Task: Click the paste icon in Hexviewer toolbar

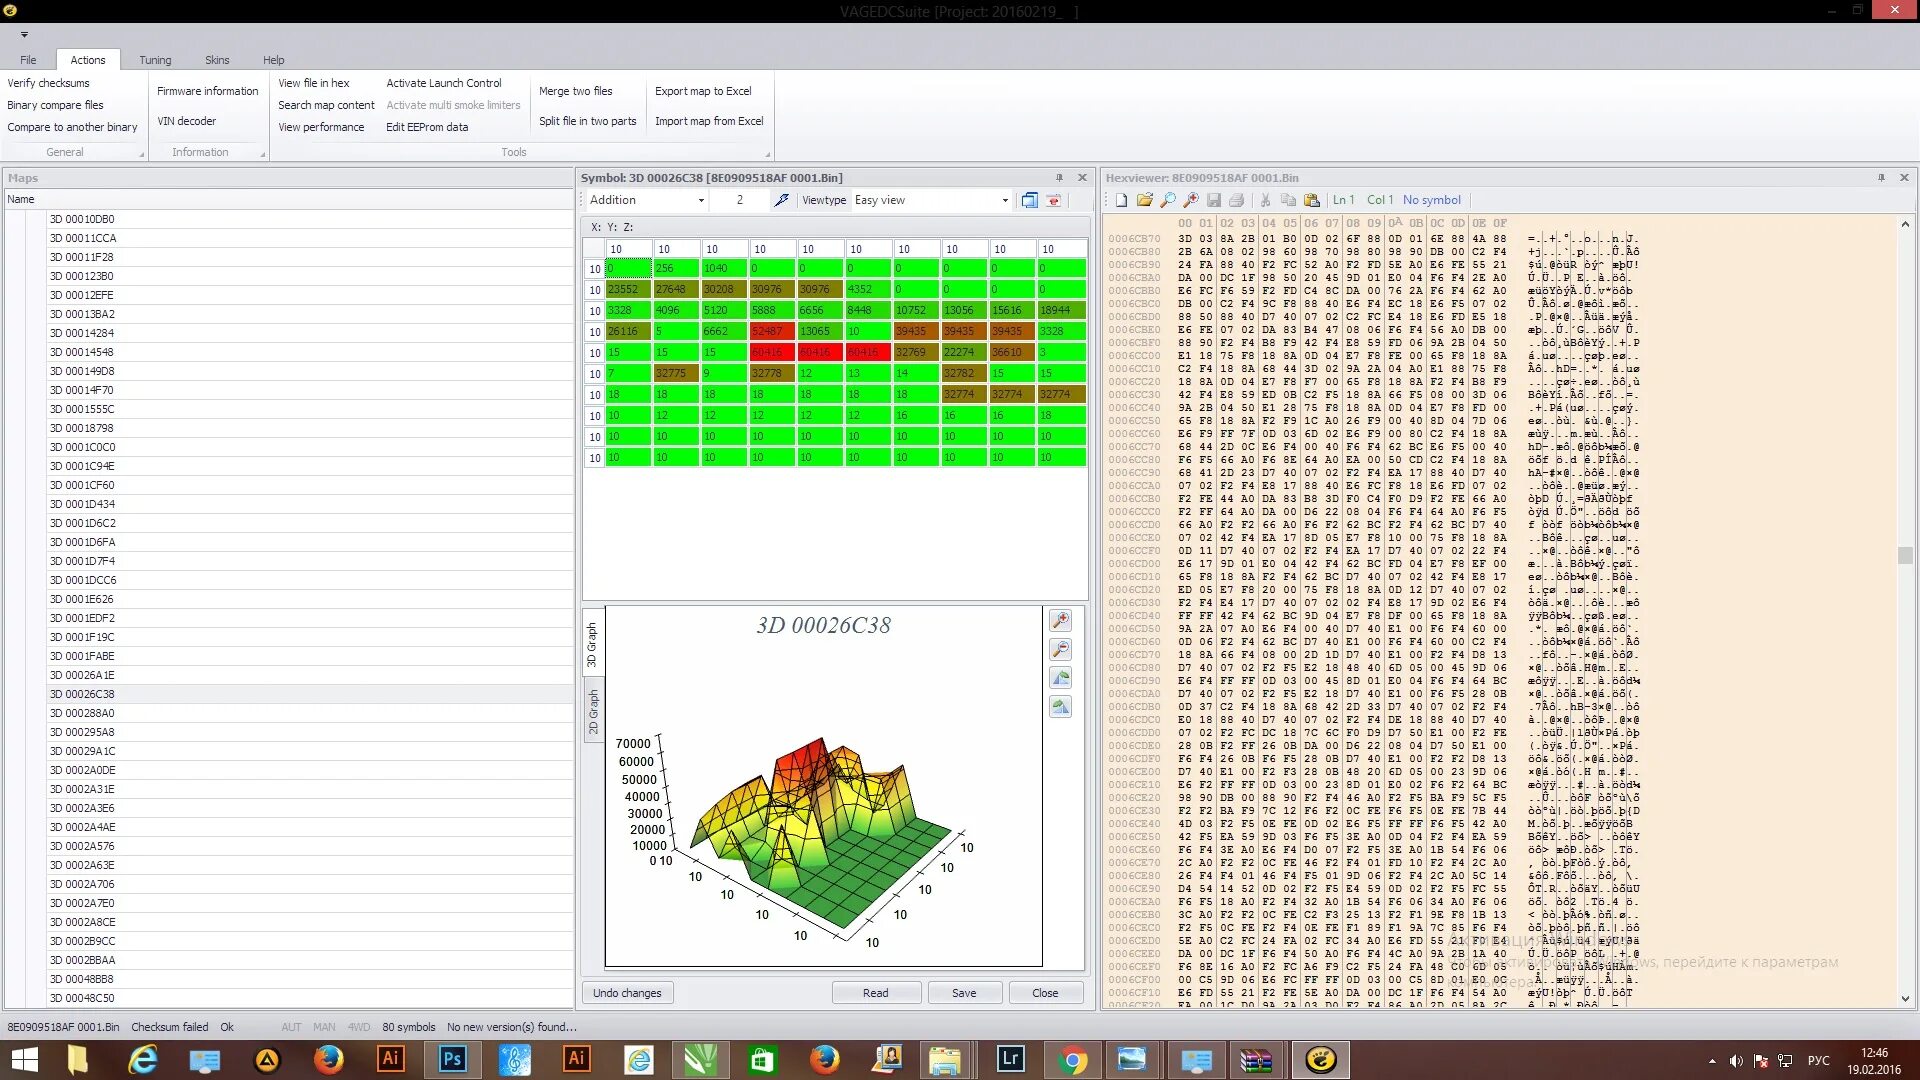Action: tap(1311, 200)
